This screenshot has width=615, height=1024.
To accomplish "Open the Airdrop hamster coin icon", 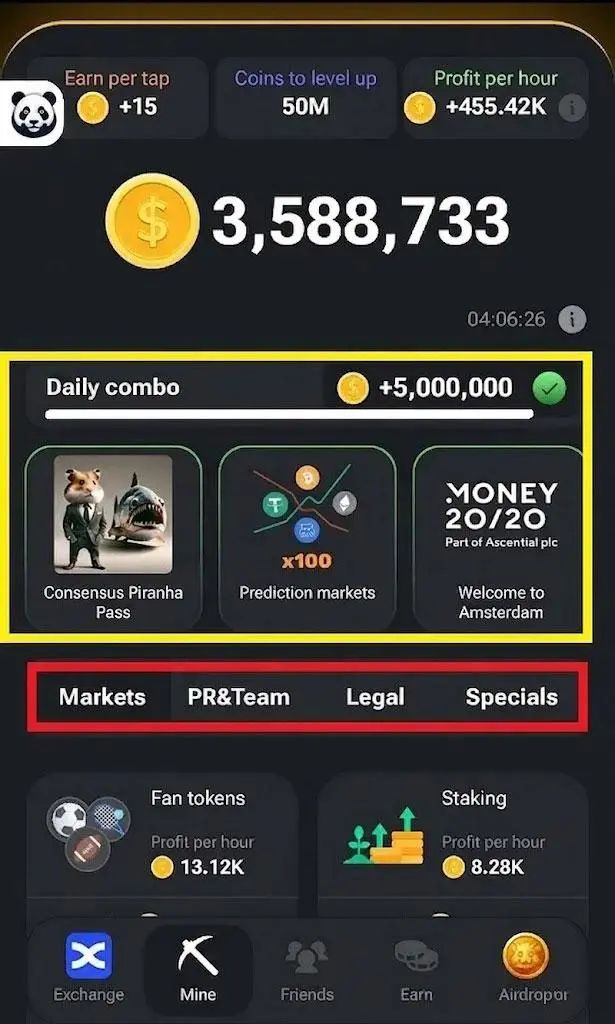I will click(526, 955).
